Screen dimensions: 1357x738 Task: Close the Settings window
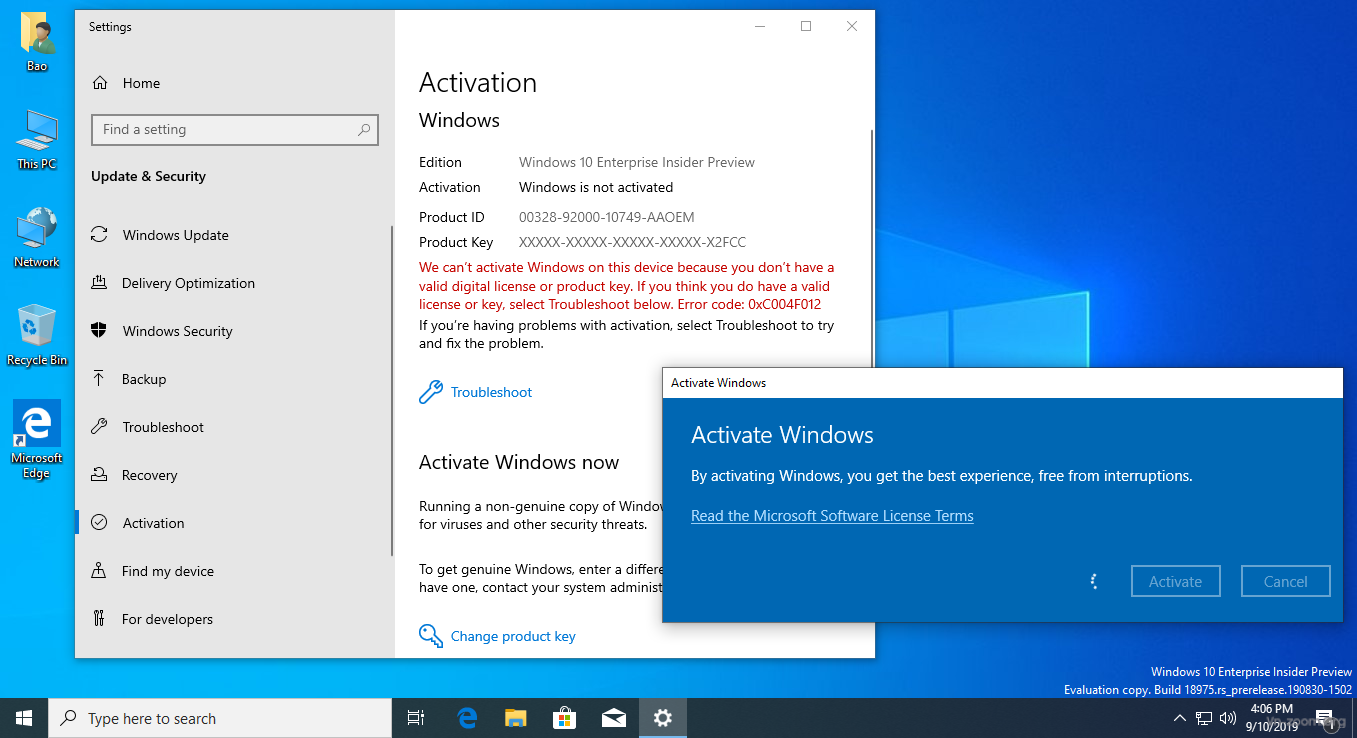tap(852, 27)
